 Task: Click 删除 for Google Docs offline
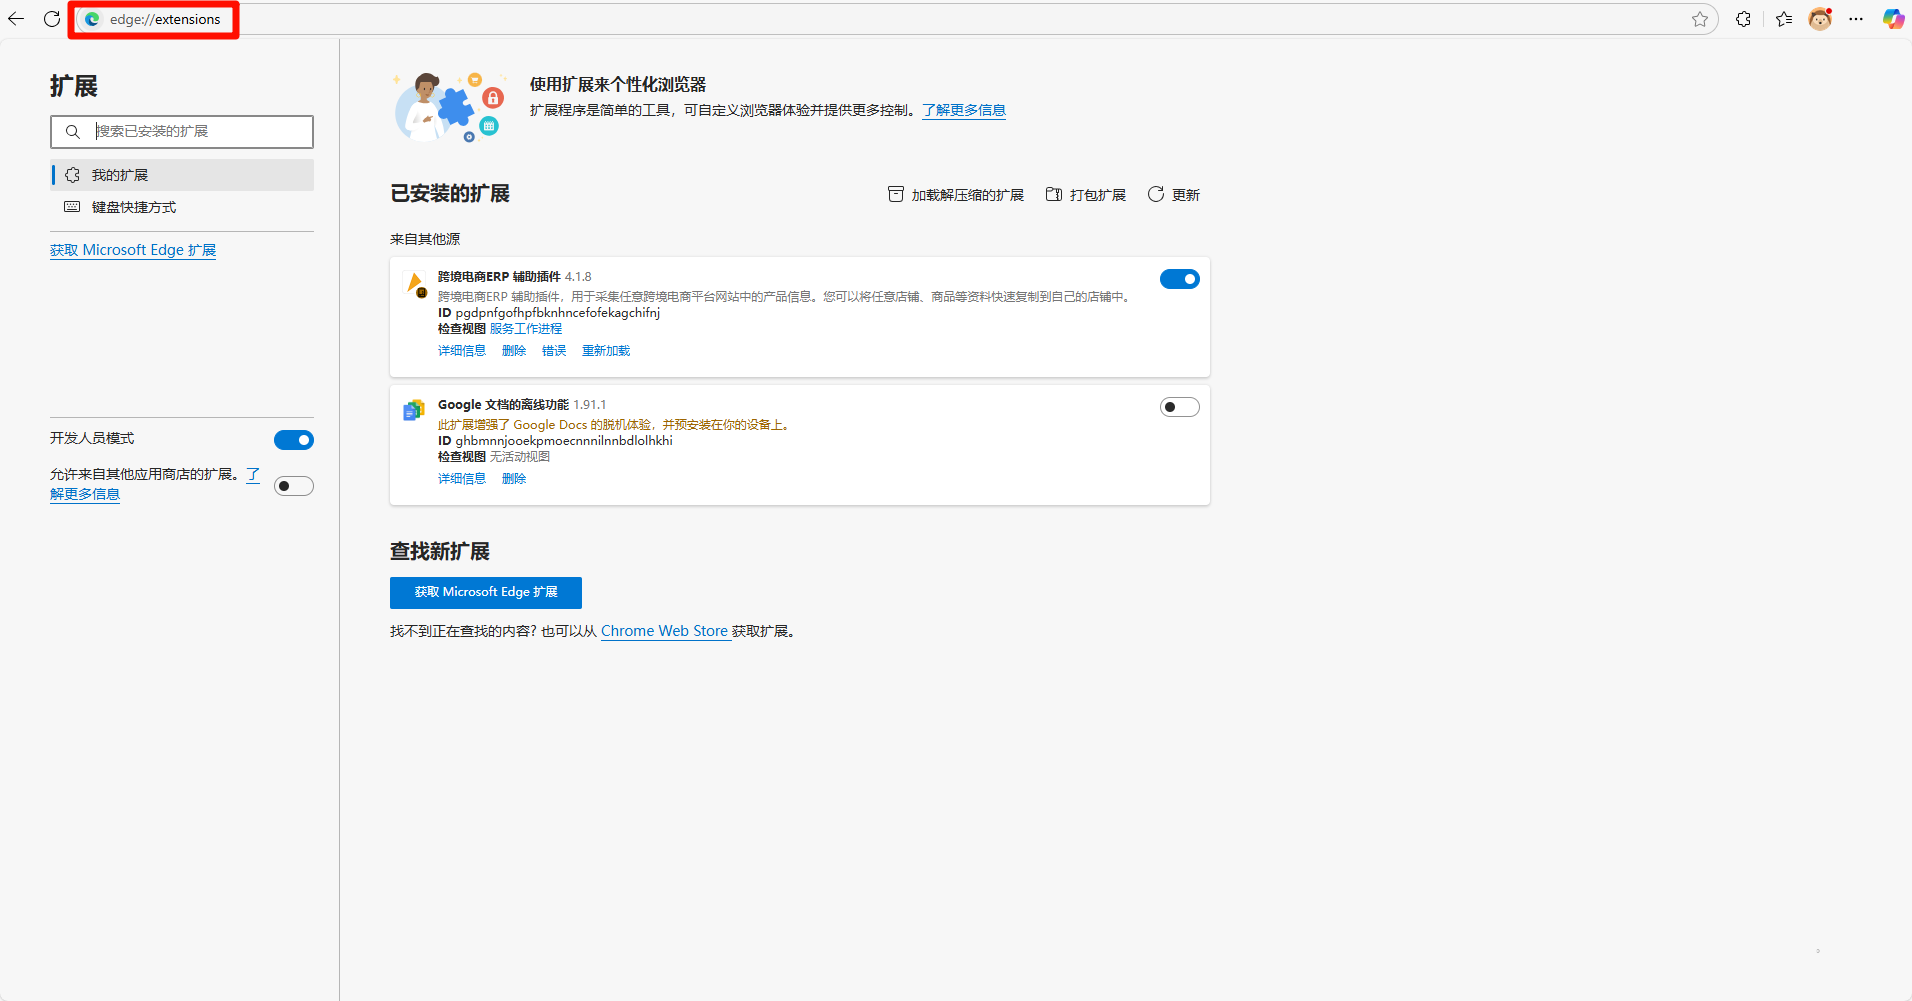tap(514, 479)
